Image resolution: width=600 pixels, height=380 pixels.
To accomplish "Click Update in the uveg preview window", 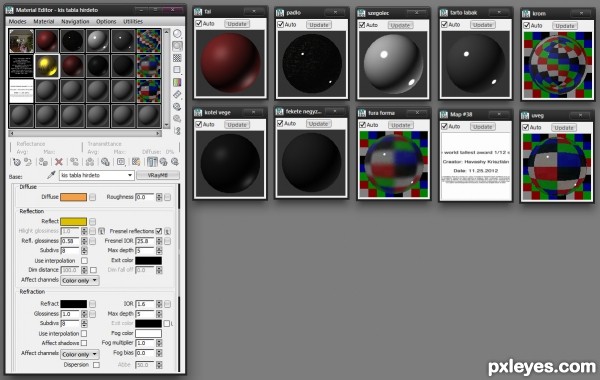I will 564,127.
